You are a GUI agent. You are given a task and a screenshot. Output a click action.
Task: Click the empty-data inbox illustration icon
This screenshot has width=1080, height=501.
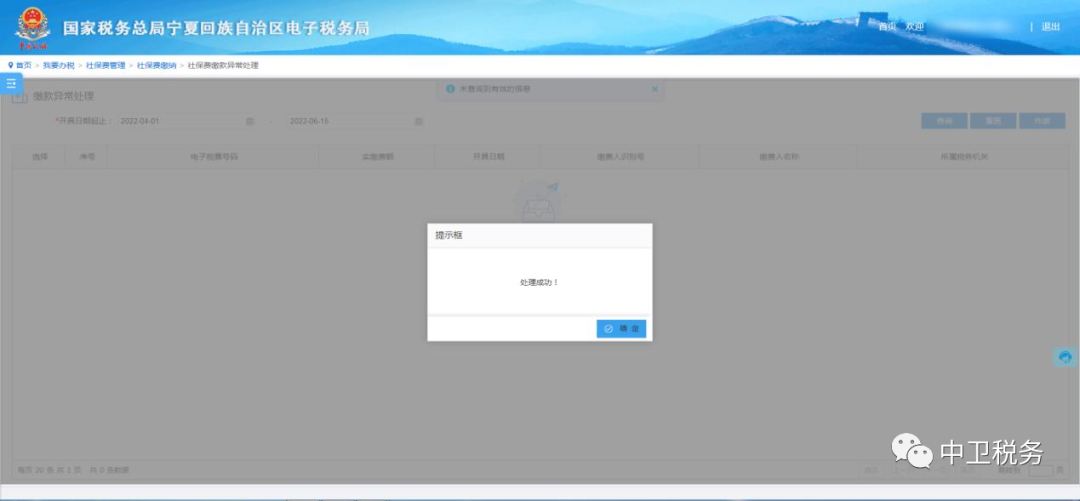click(x=539, y=202)
